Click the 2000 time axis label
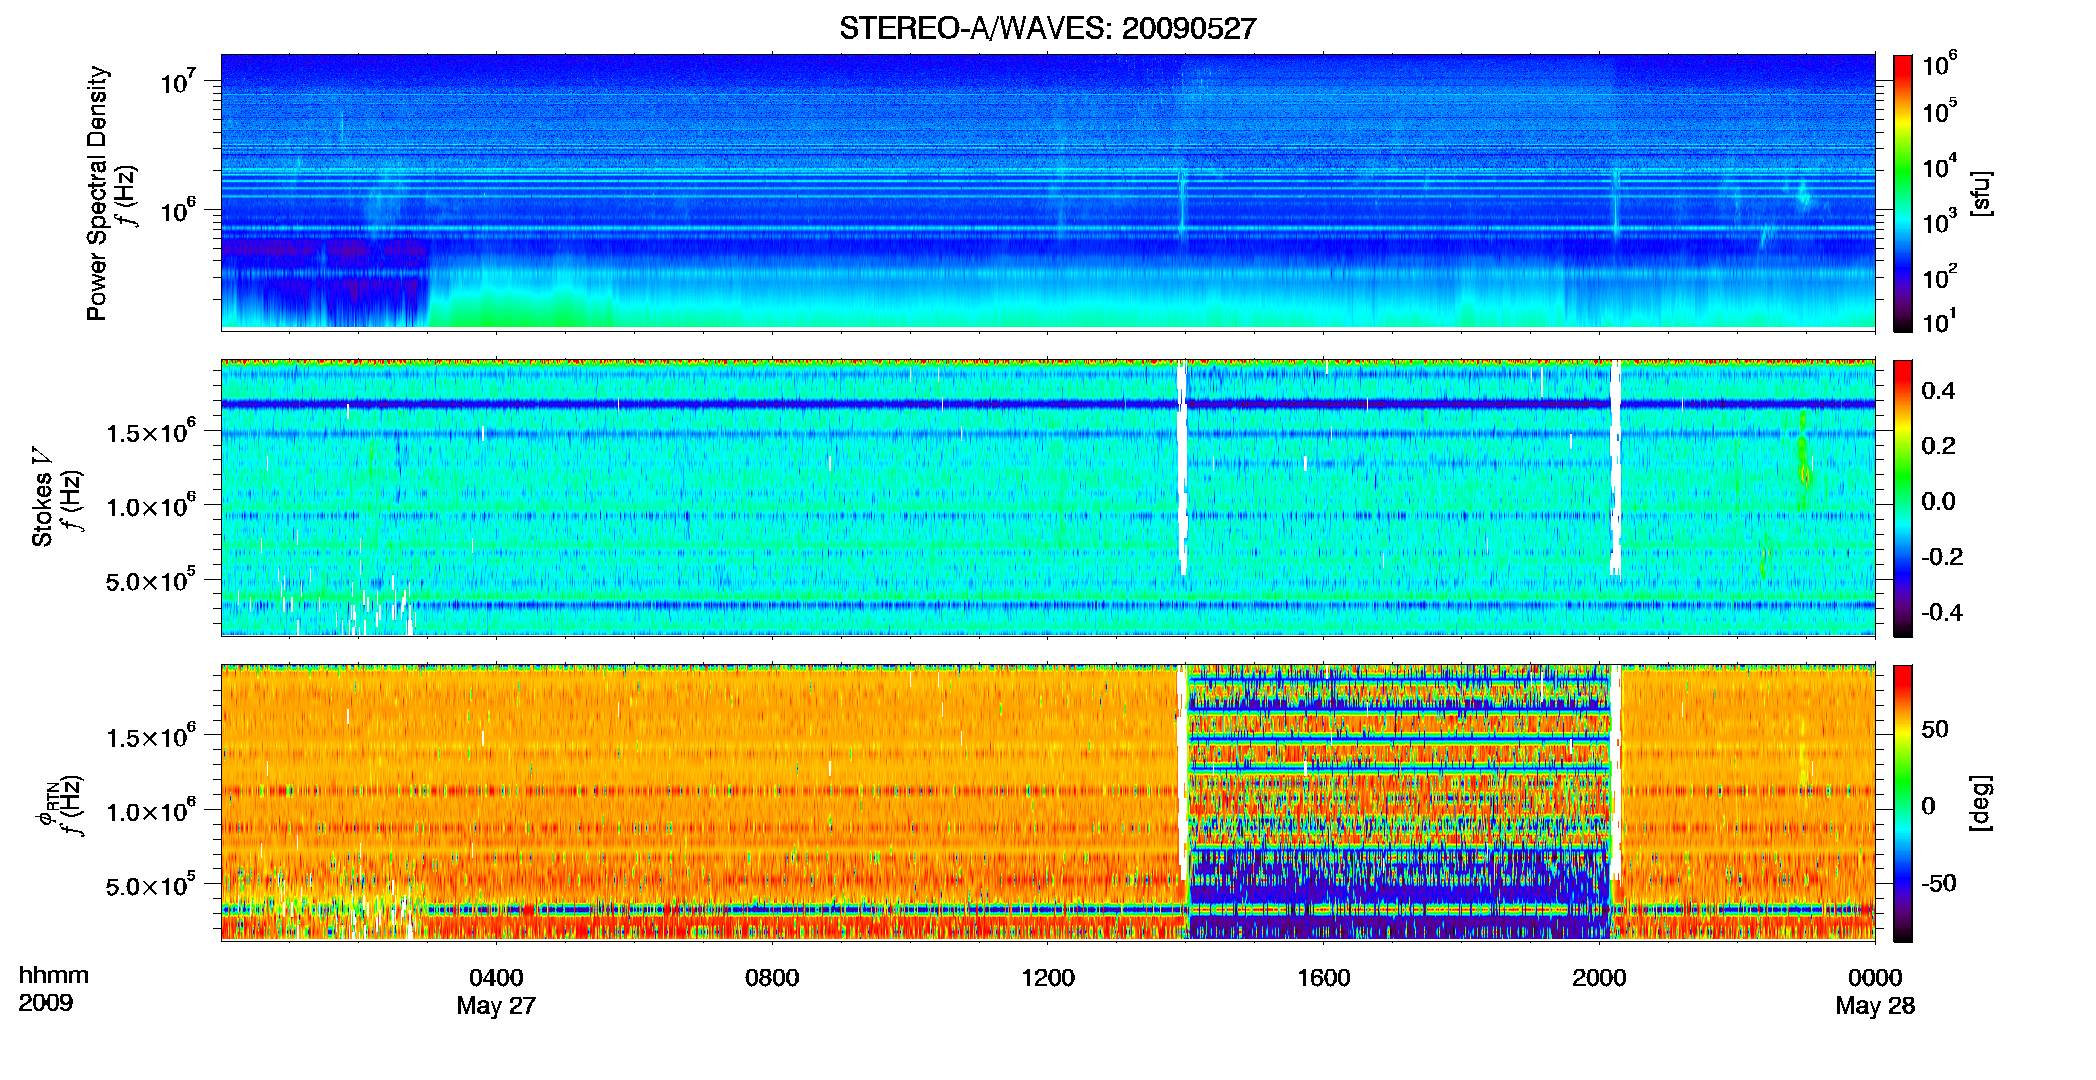The image size is (2096, 1080). (x=1599, y=978)
